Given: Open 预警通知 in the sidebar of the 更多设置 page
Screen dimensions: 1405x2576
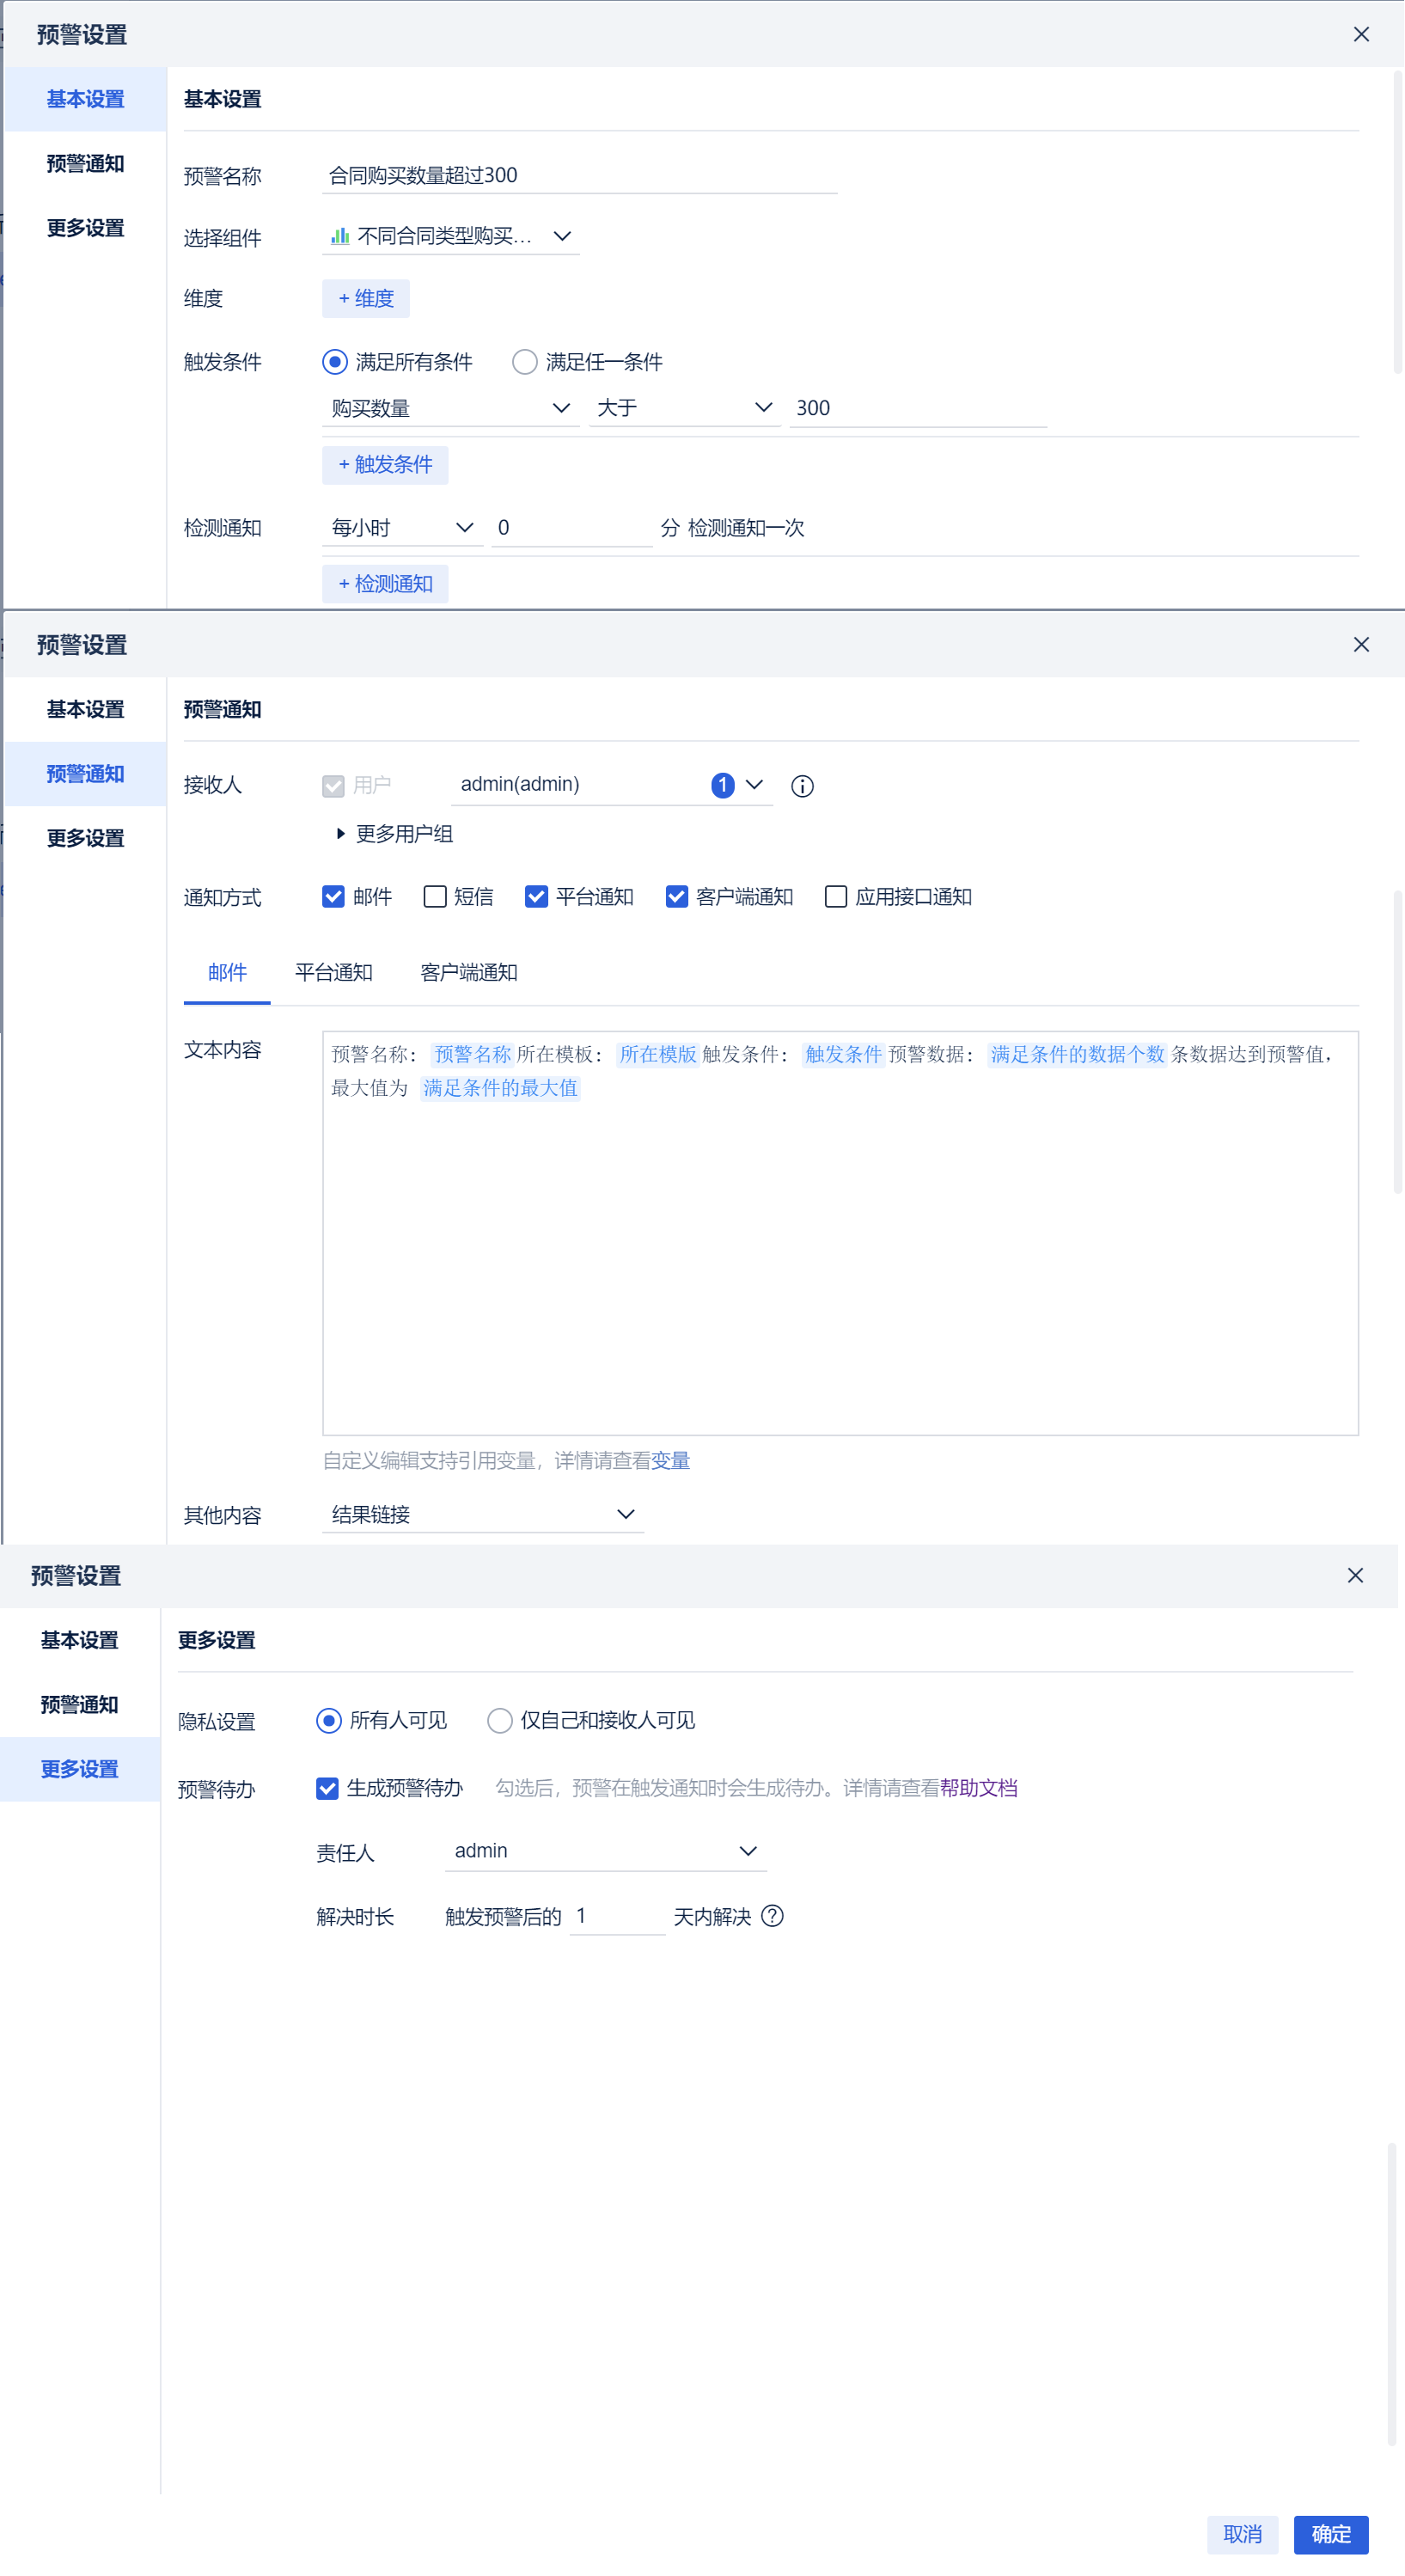Looking at the screenshot, I should (x=80, y=1704).
